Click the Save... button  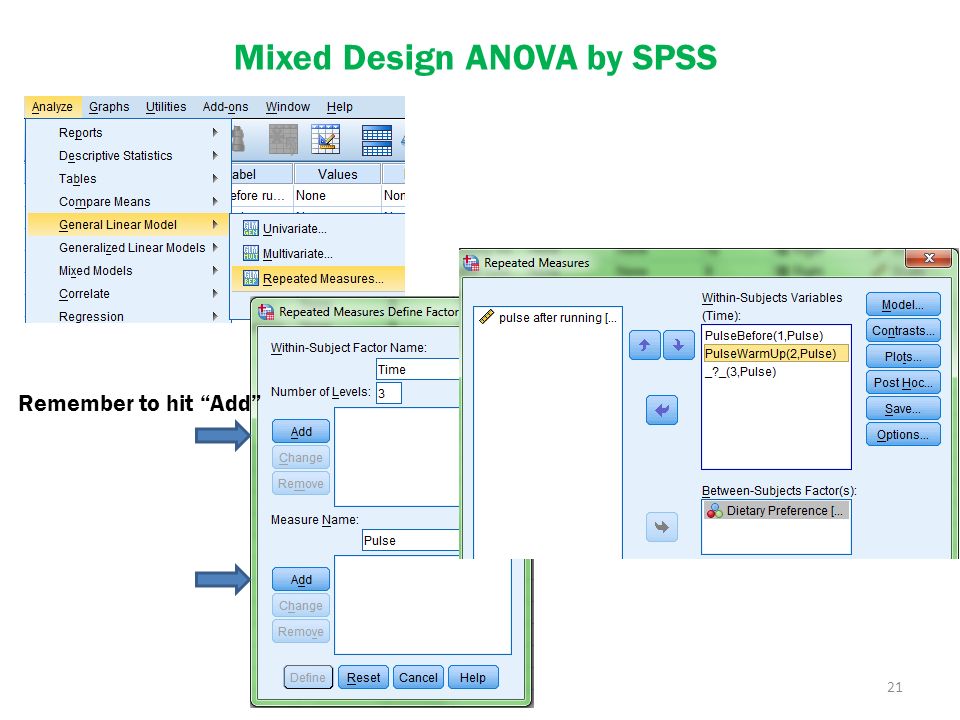click(x=903, y=408)
